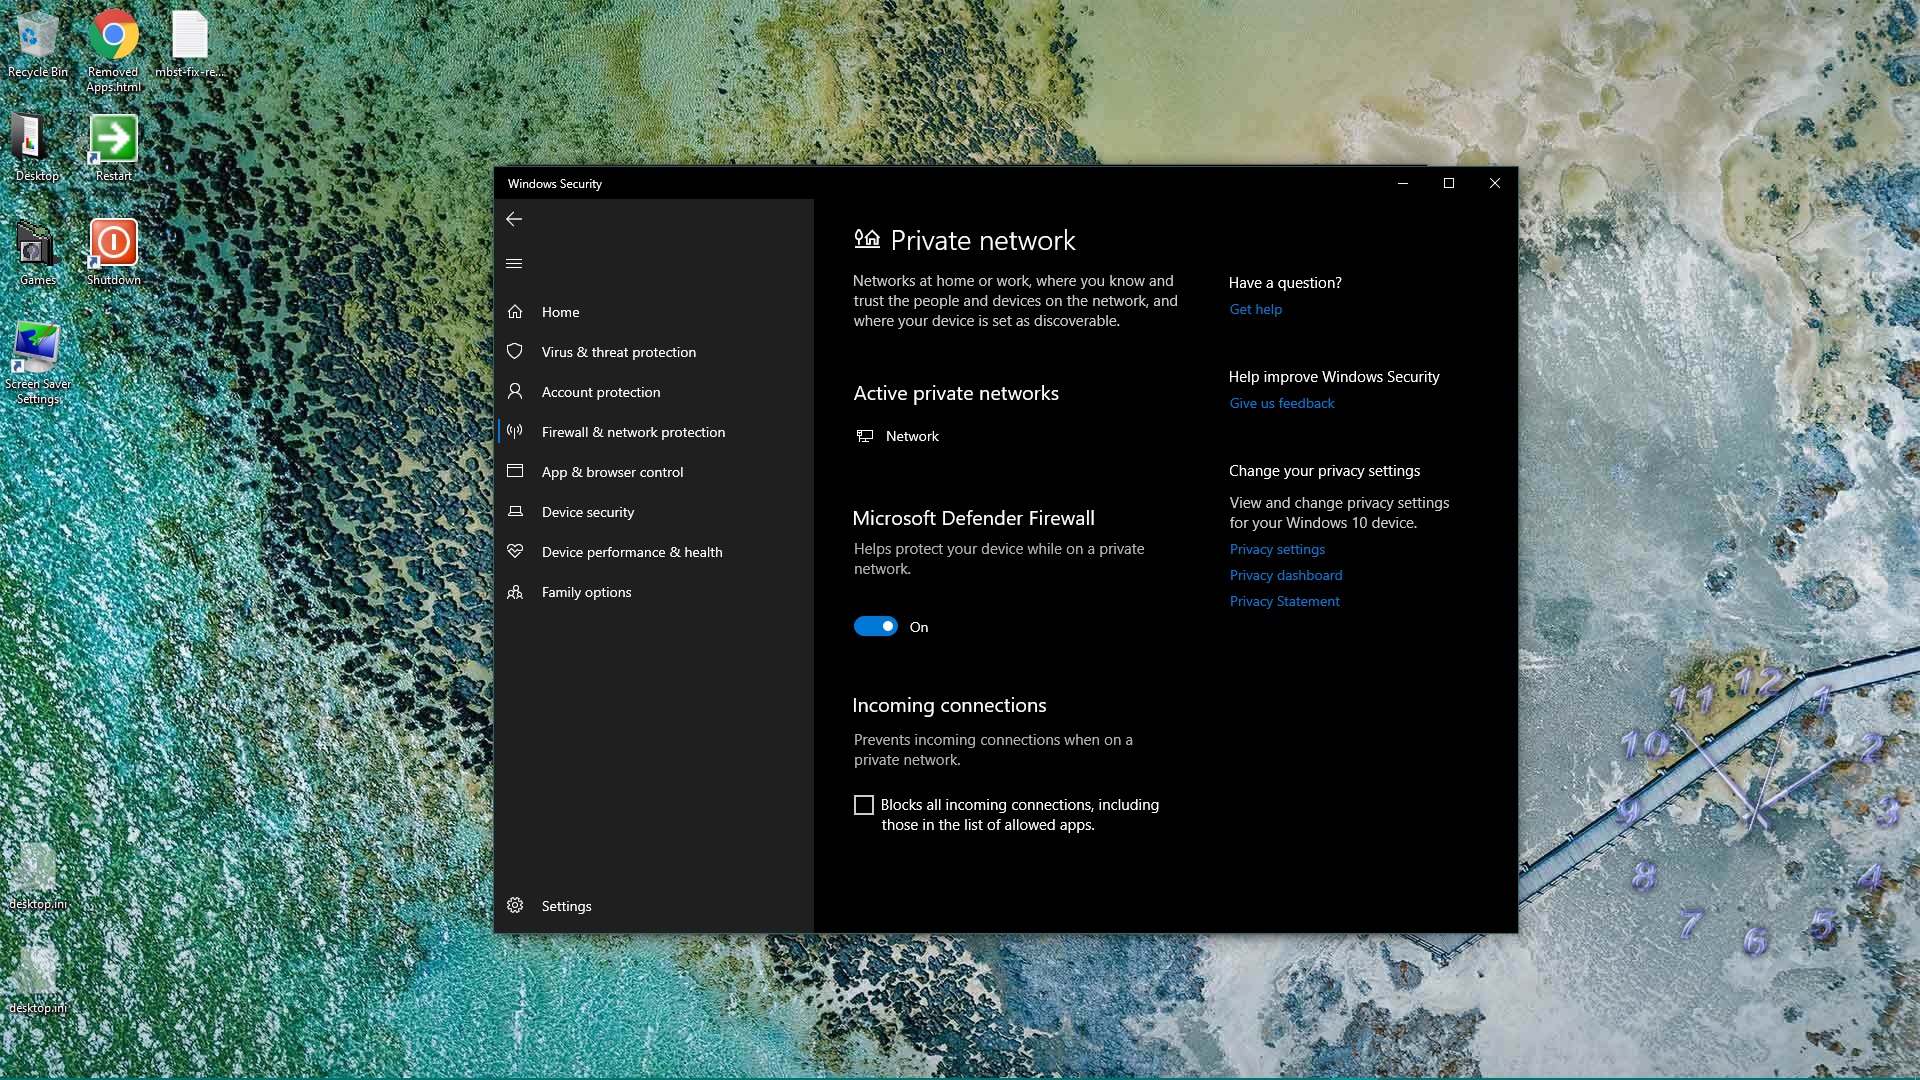Open Device performance & health section
This screenshot has height=1080, width=1920.
(655, 552)
